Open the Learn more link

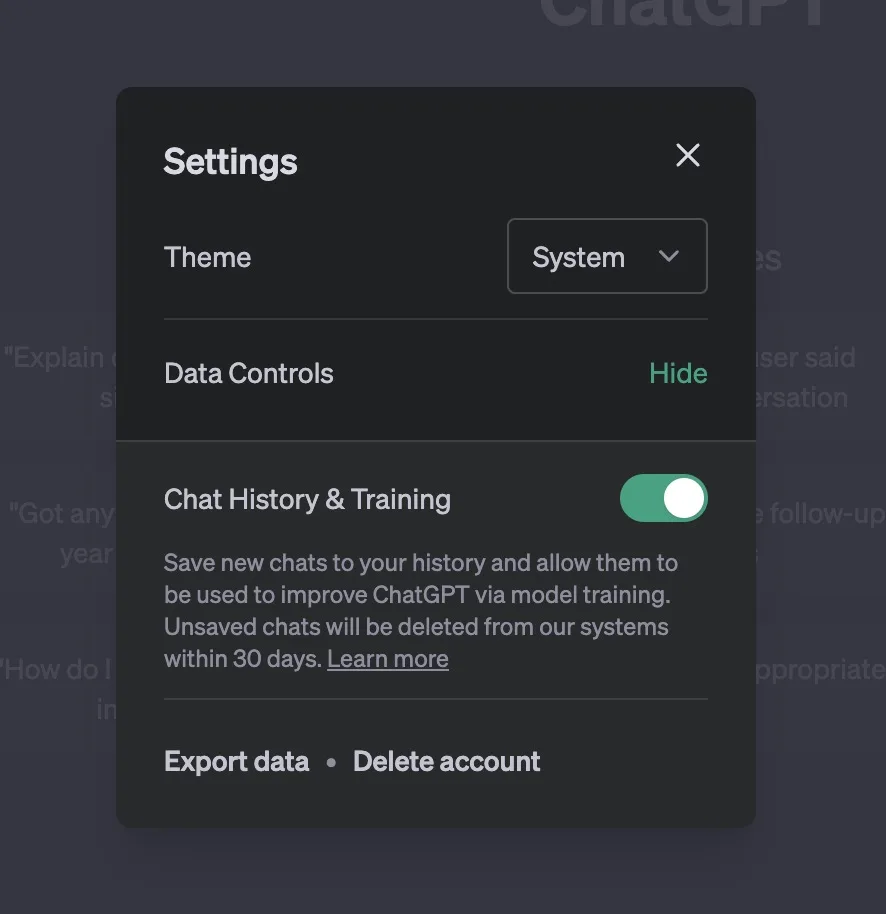(x=387, y=659)
